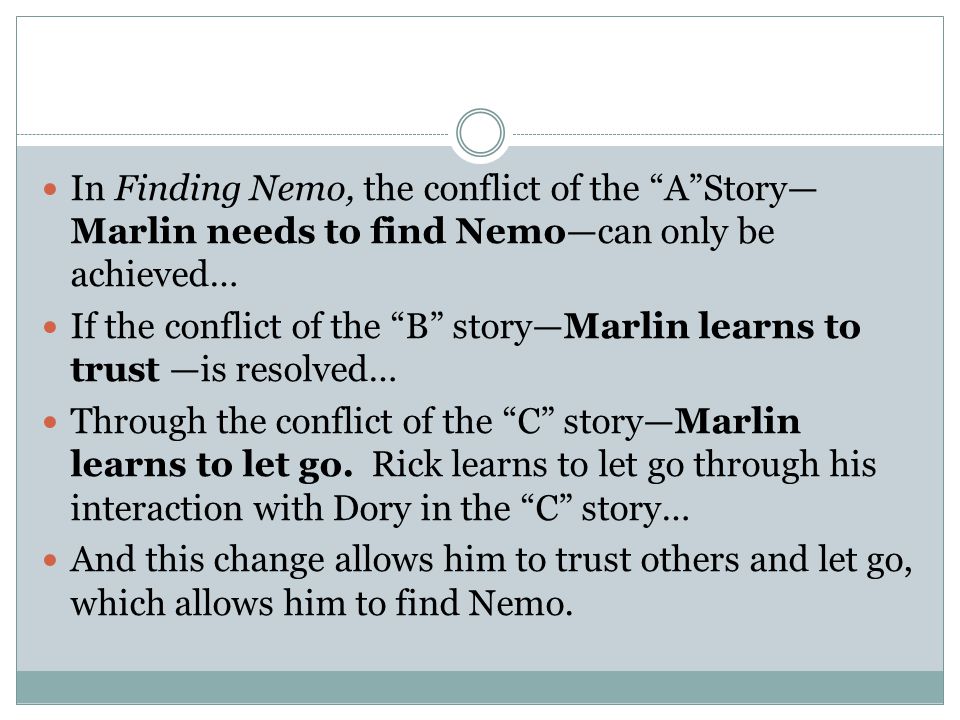Click the first orange bullet point
The width and height of the screenshot is (960, 720).
click(50, 189)
